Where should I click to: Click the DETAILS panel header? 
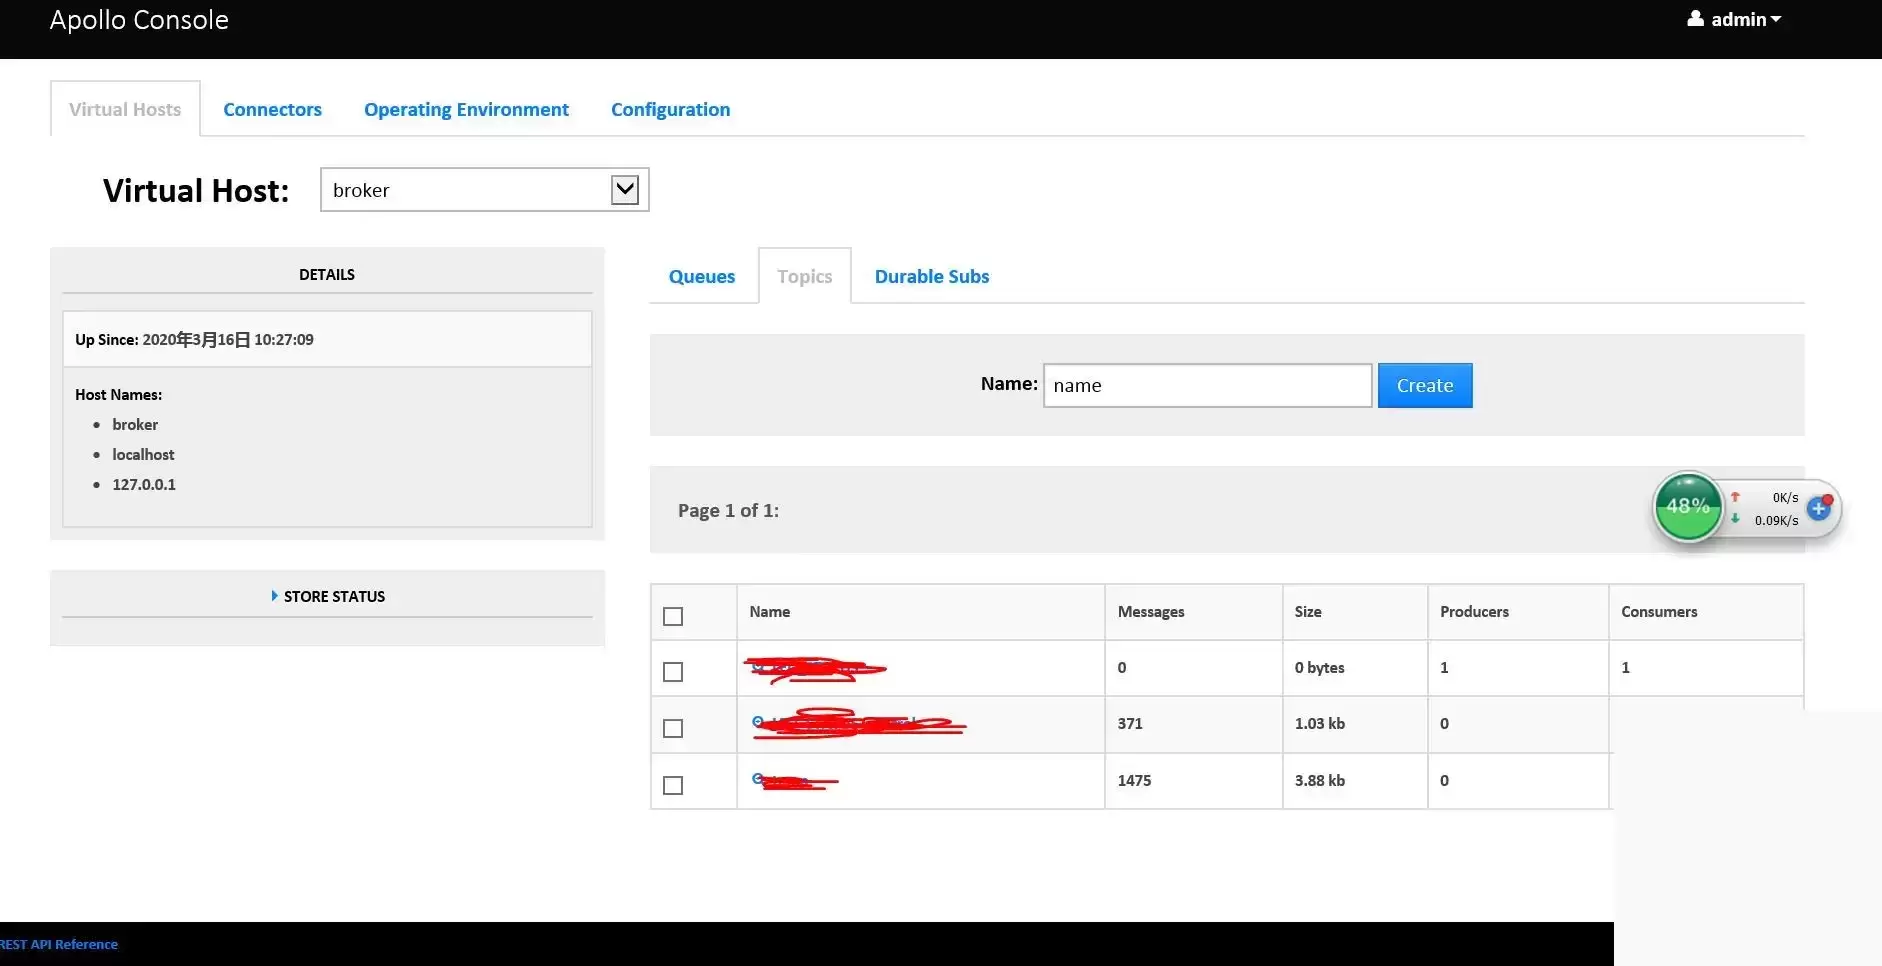[327, 274]
